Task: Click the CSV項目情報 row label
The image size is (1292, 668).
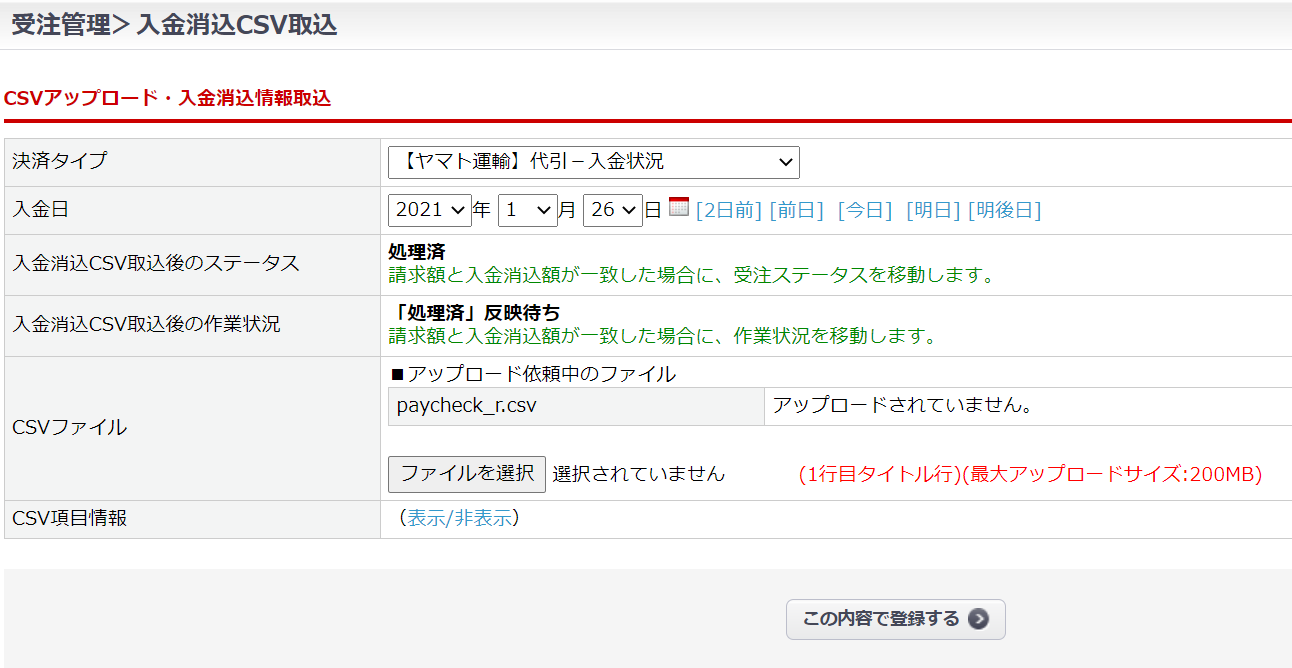Action: (70, 518)
